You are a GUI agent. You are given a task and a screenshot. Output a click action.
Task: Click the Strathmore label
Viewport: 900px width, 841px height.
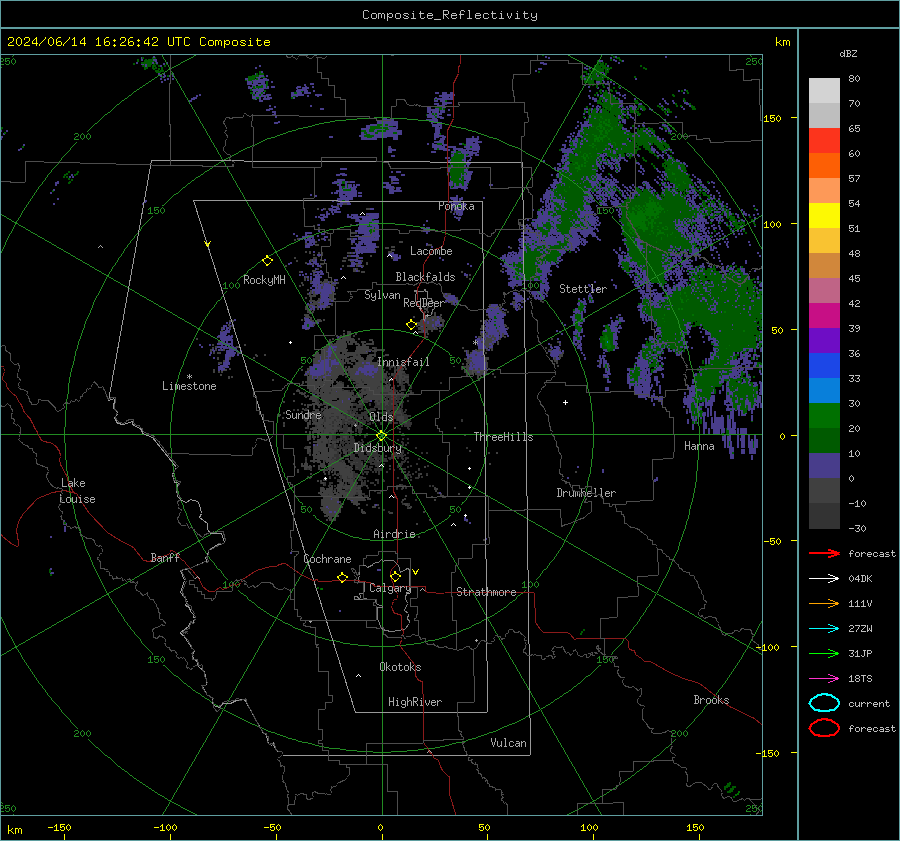pos(486,592)
